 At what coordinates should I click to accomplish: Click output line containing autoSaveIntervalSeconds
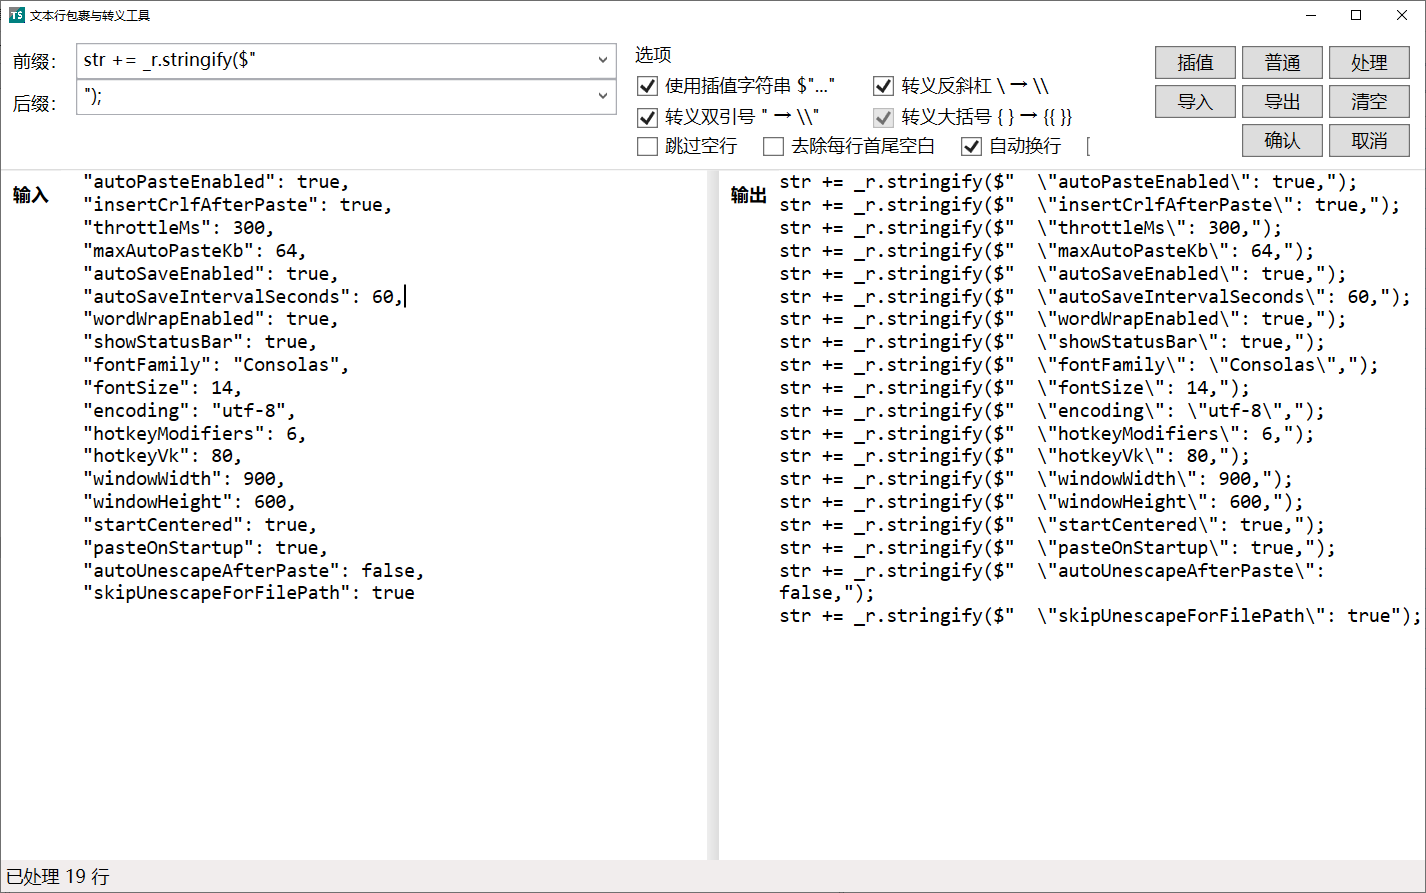tap(1095, 296)
